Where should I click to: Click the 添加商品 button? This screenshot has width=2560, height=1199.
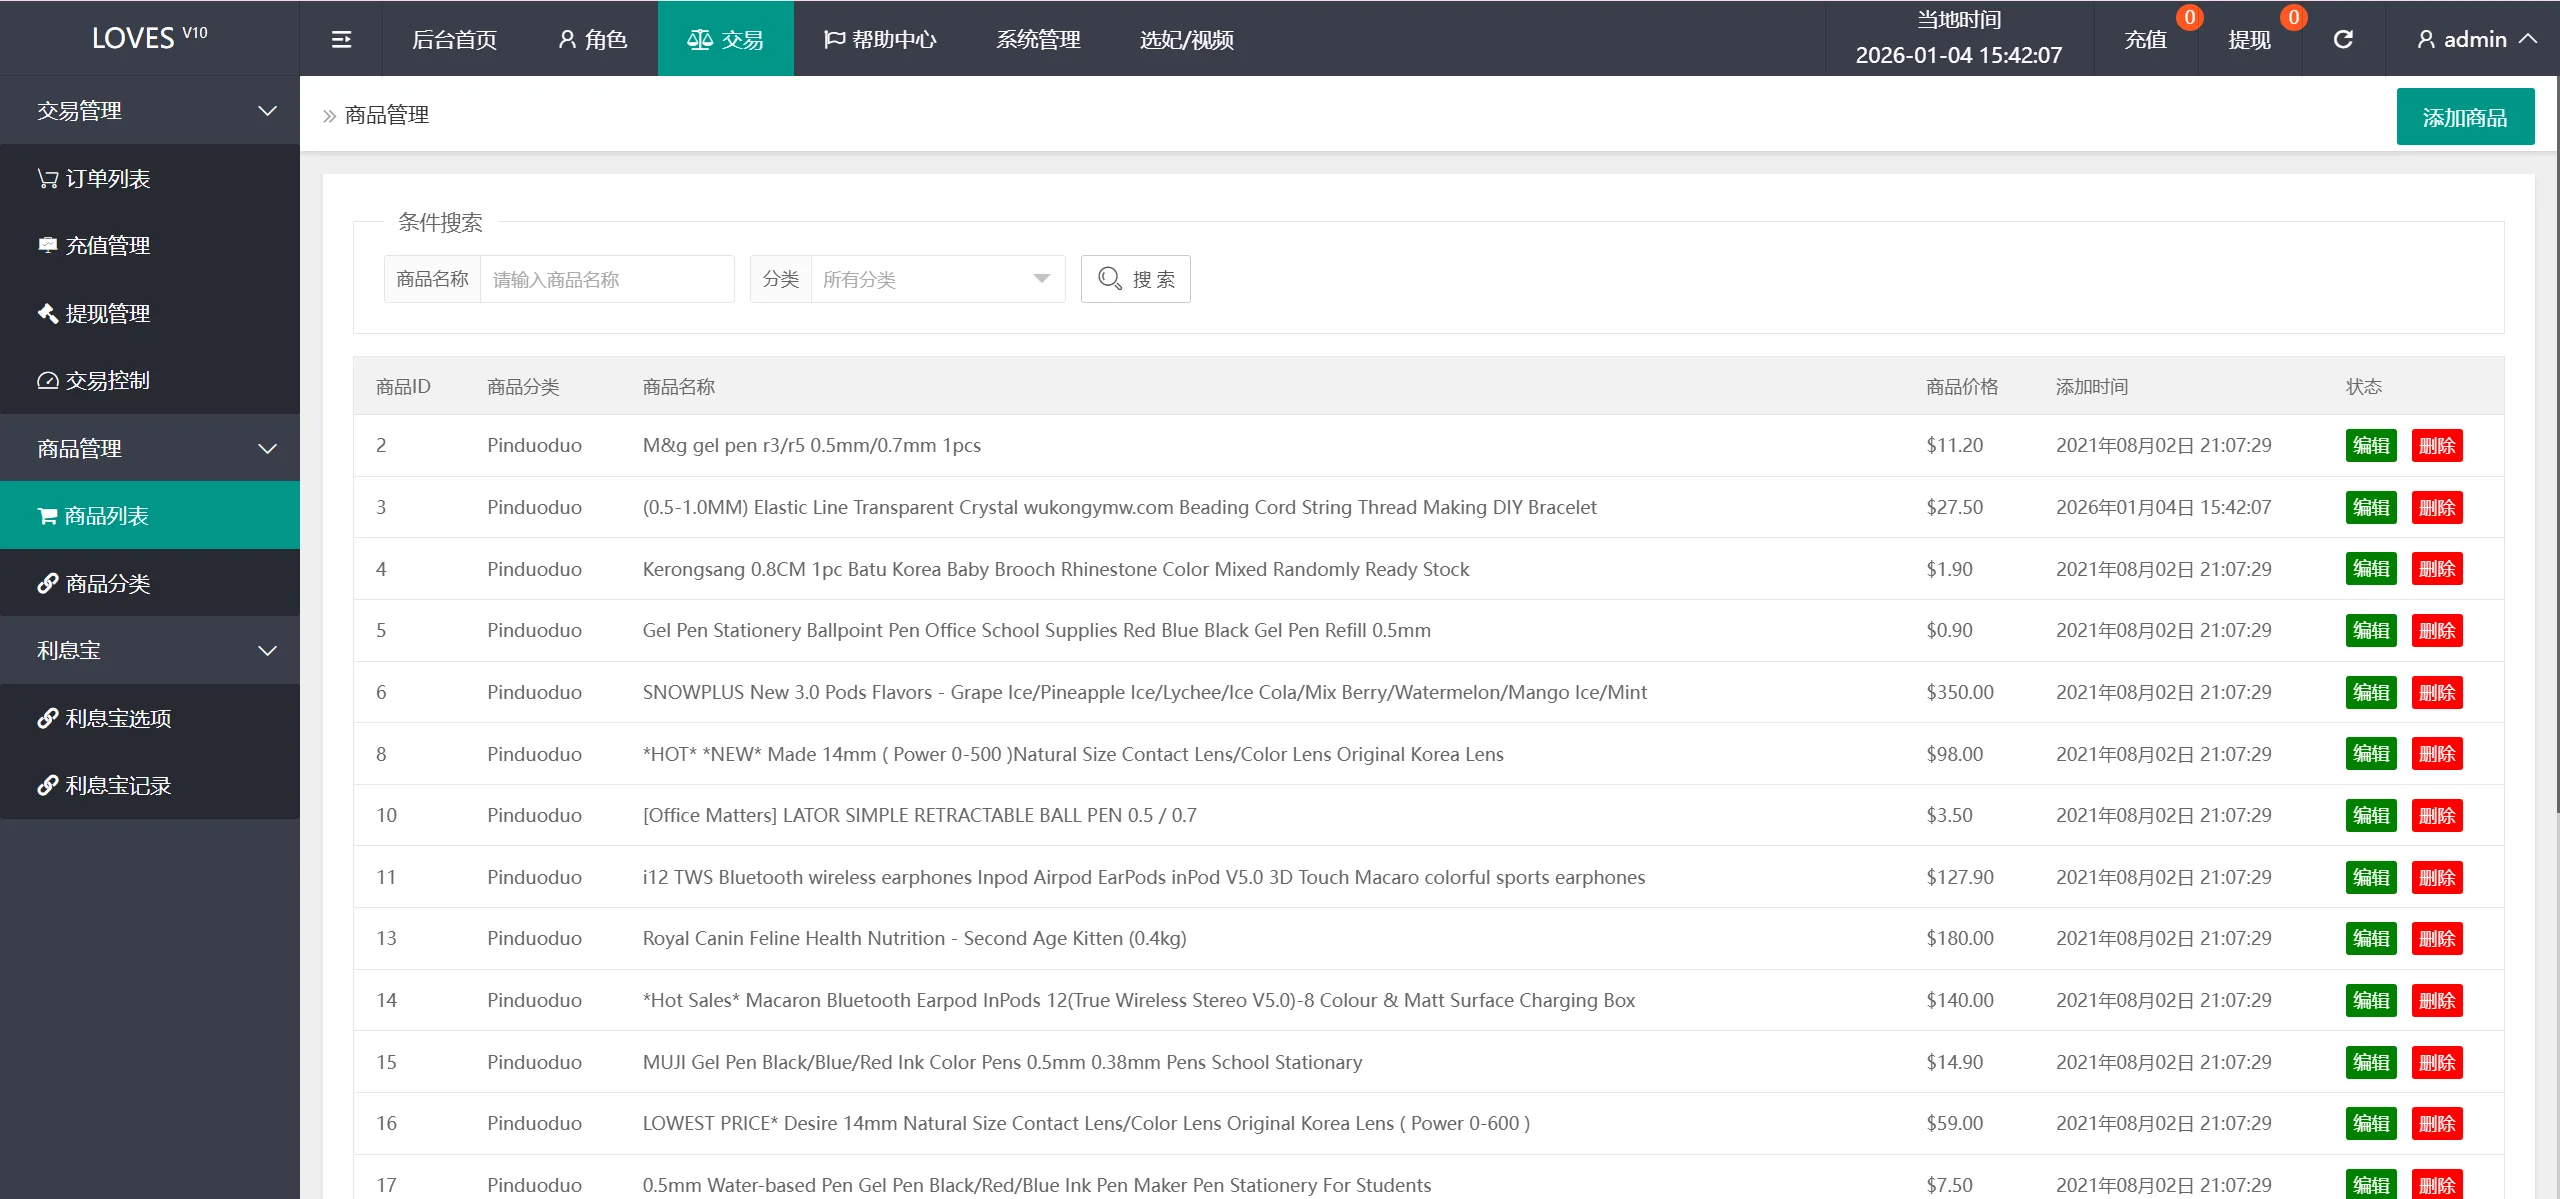click(x=2464, y=118)
